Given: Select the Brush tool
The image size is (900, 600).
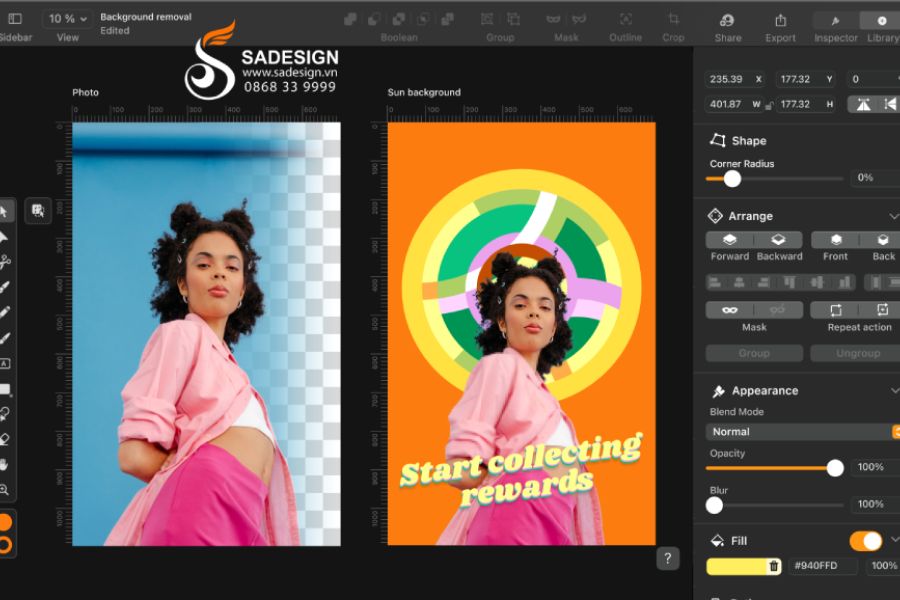Looking at the screenshot, I should click(5, 338).
